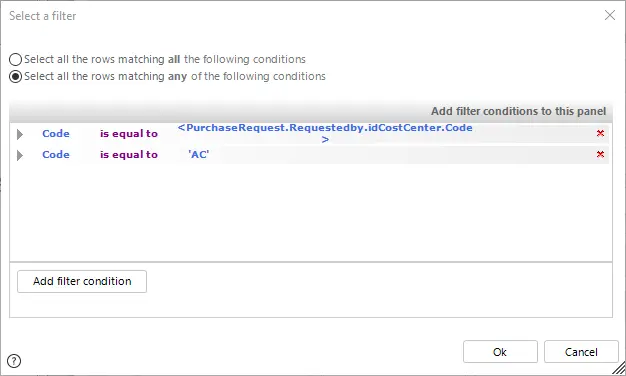
Task: Click the 'Add filter conditions to this panel' header
Action: pyautogui.click(x=518, y=111)
